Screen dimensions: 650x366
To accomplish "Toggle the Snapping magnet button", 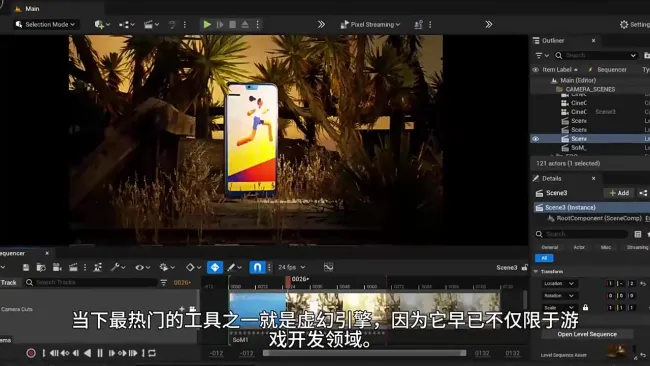I will (257, 267).
